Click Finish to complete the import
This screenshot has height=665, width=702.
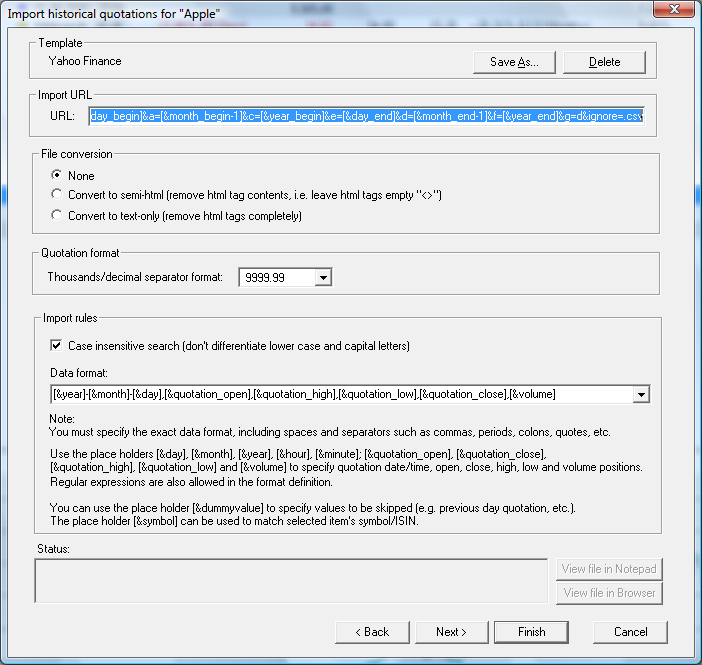click(x=531, y=632)
